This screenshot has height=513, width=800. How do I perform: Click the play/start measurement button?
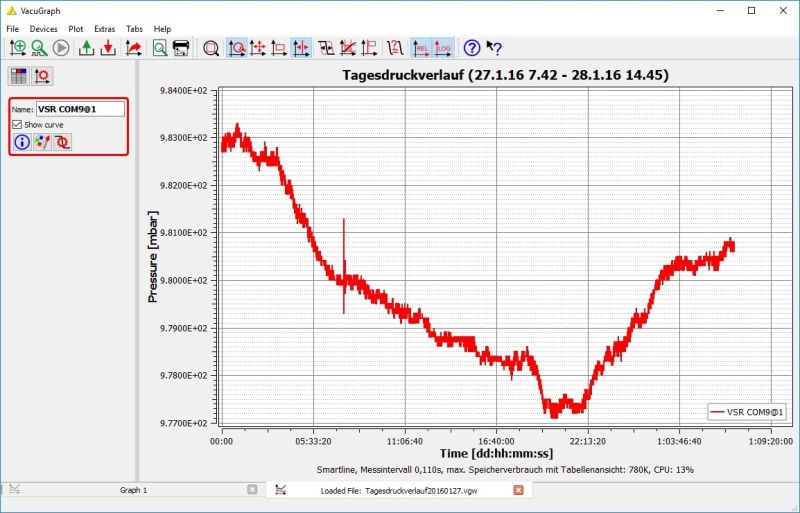click(62, 48)
